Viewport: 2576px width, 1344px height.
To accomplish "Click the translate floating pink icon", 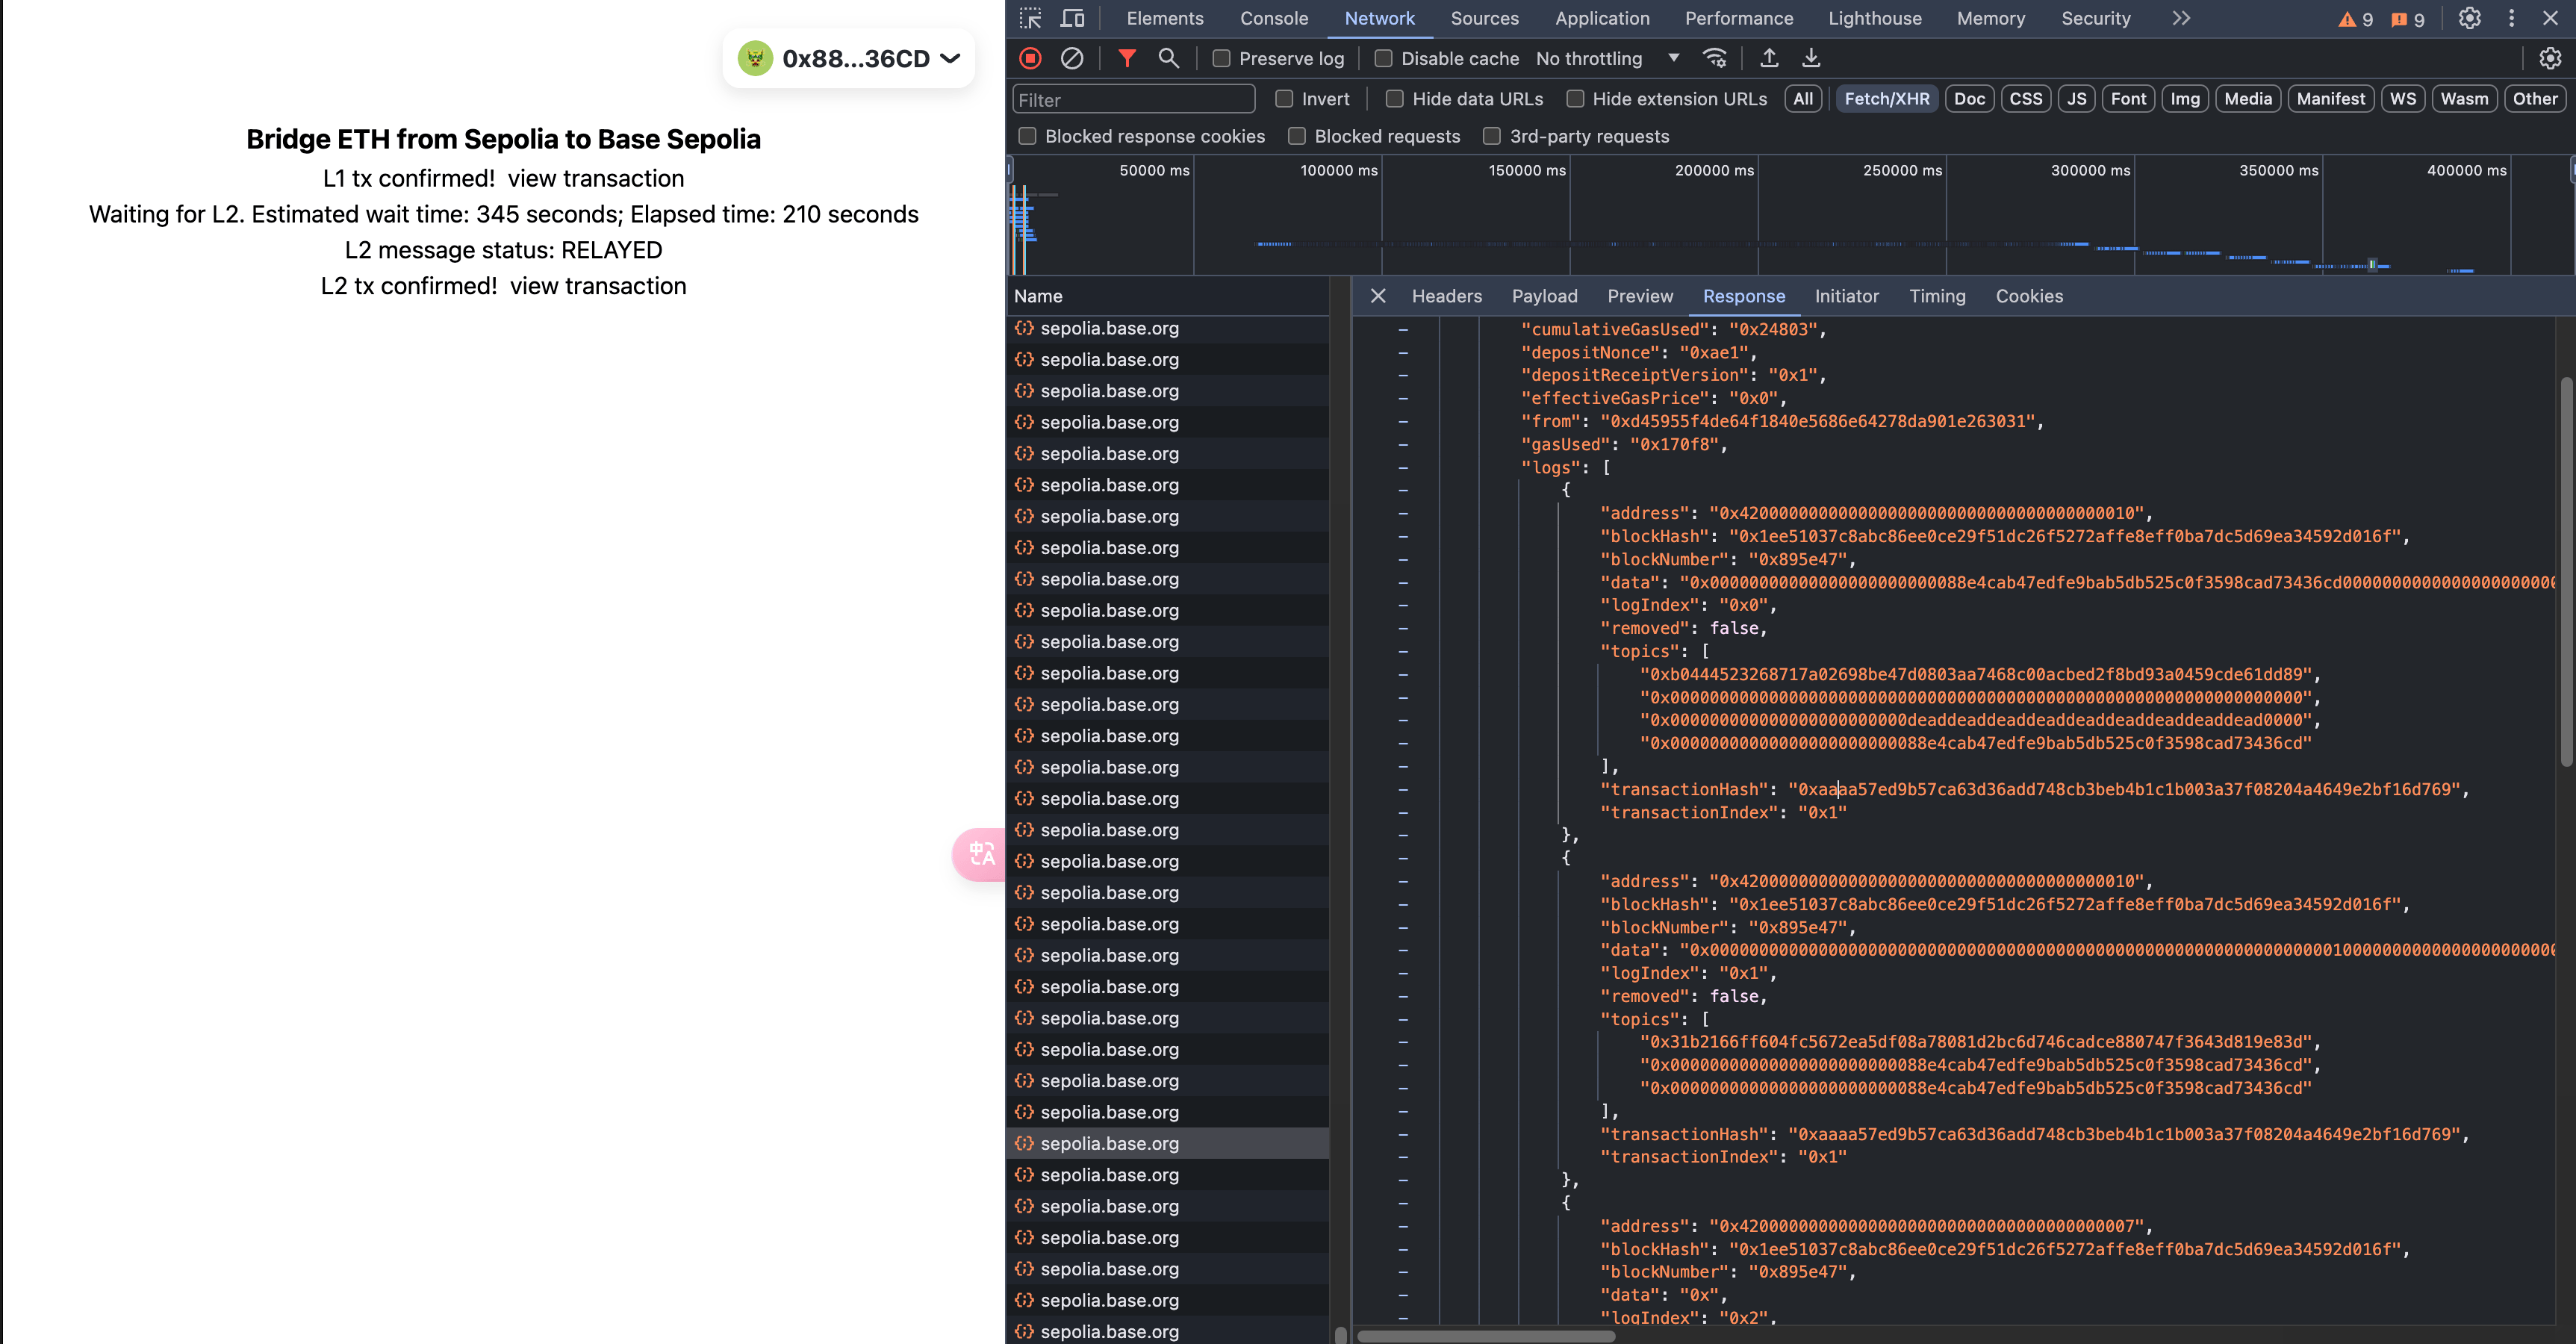I will 980,854.
